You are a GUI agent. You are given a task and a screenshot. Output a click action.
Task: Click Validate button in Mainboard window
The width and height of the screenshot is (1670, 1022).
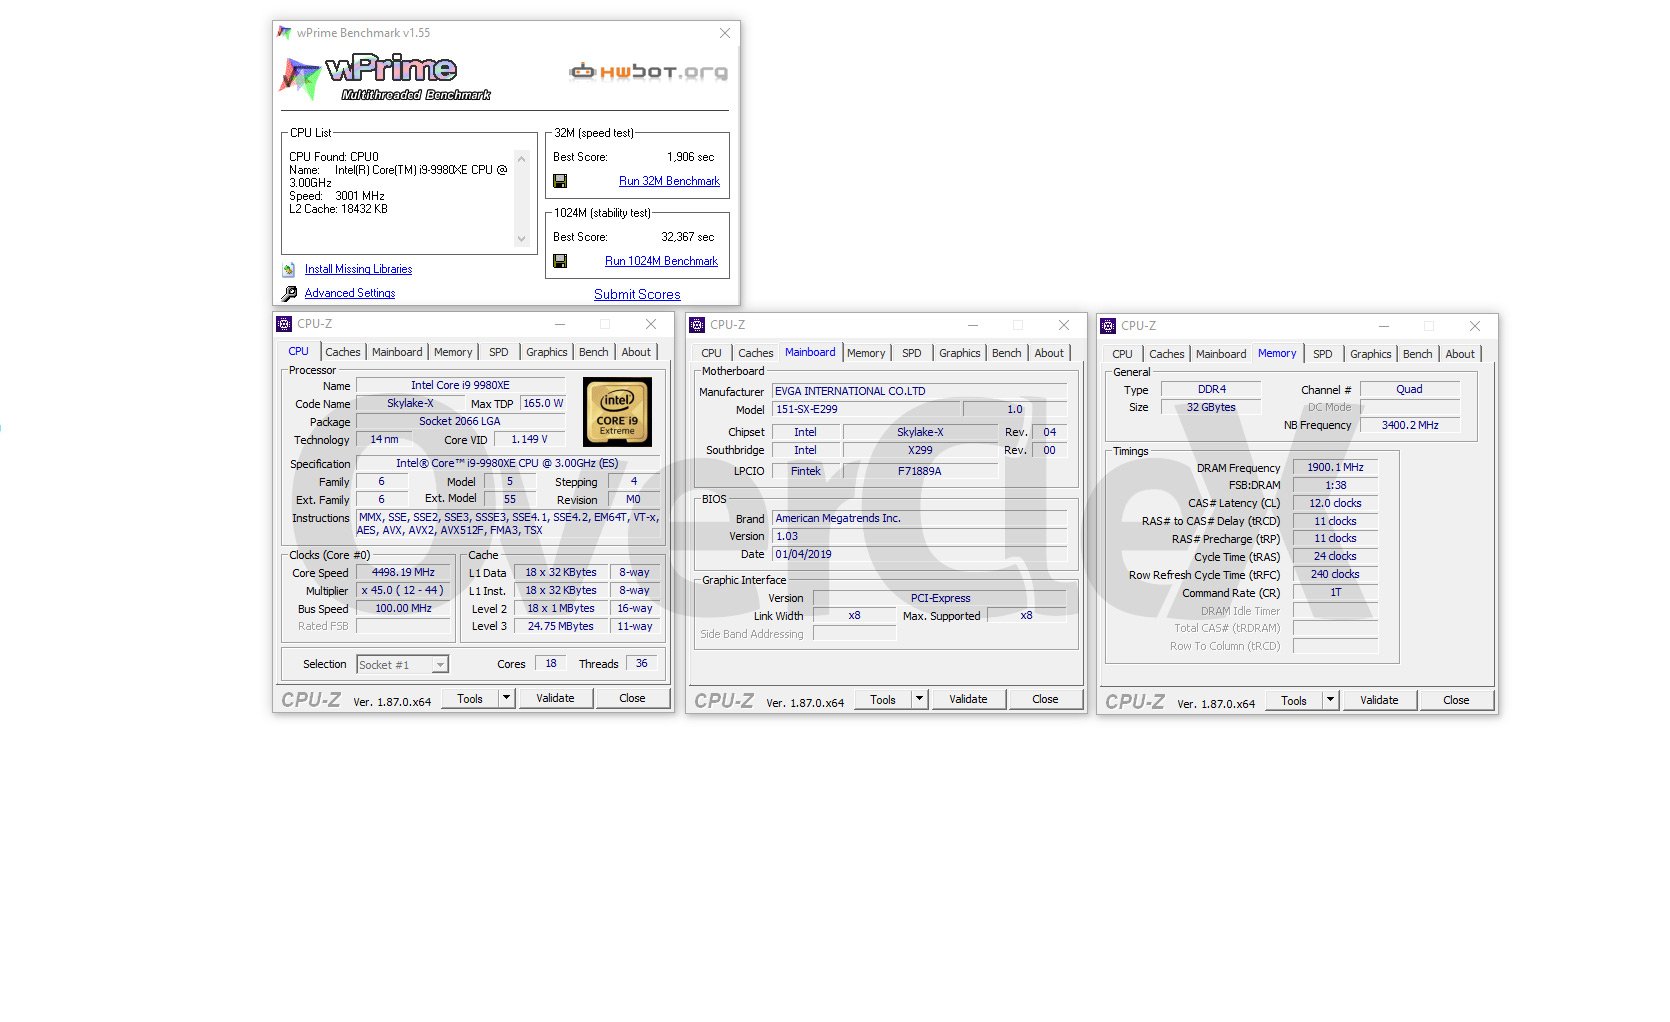(968, 699)
